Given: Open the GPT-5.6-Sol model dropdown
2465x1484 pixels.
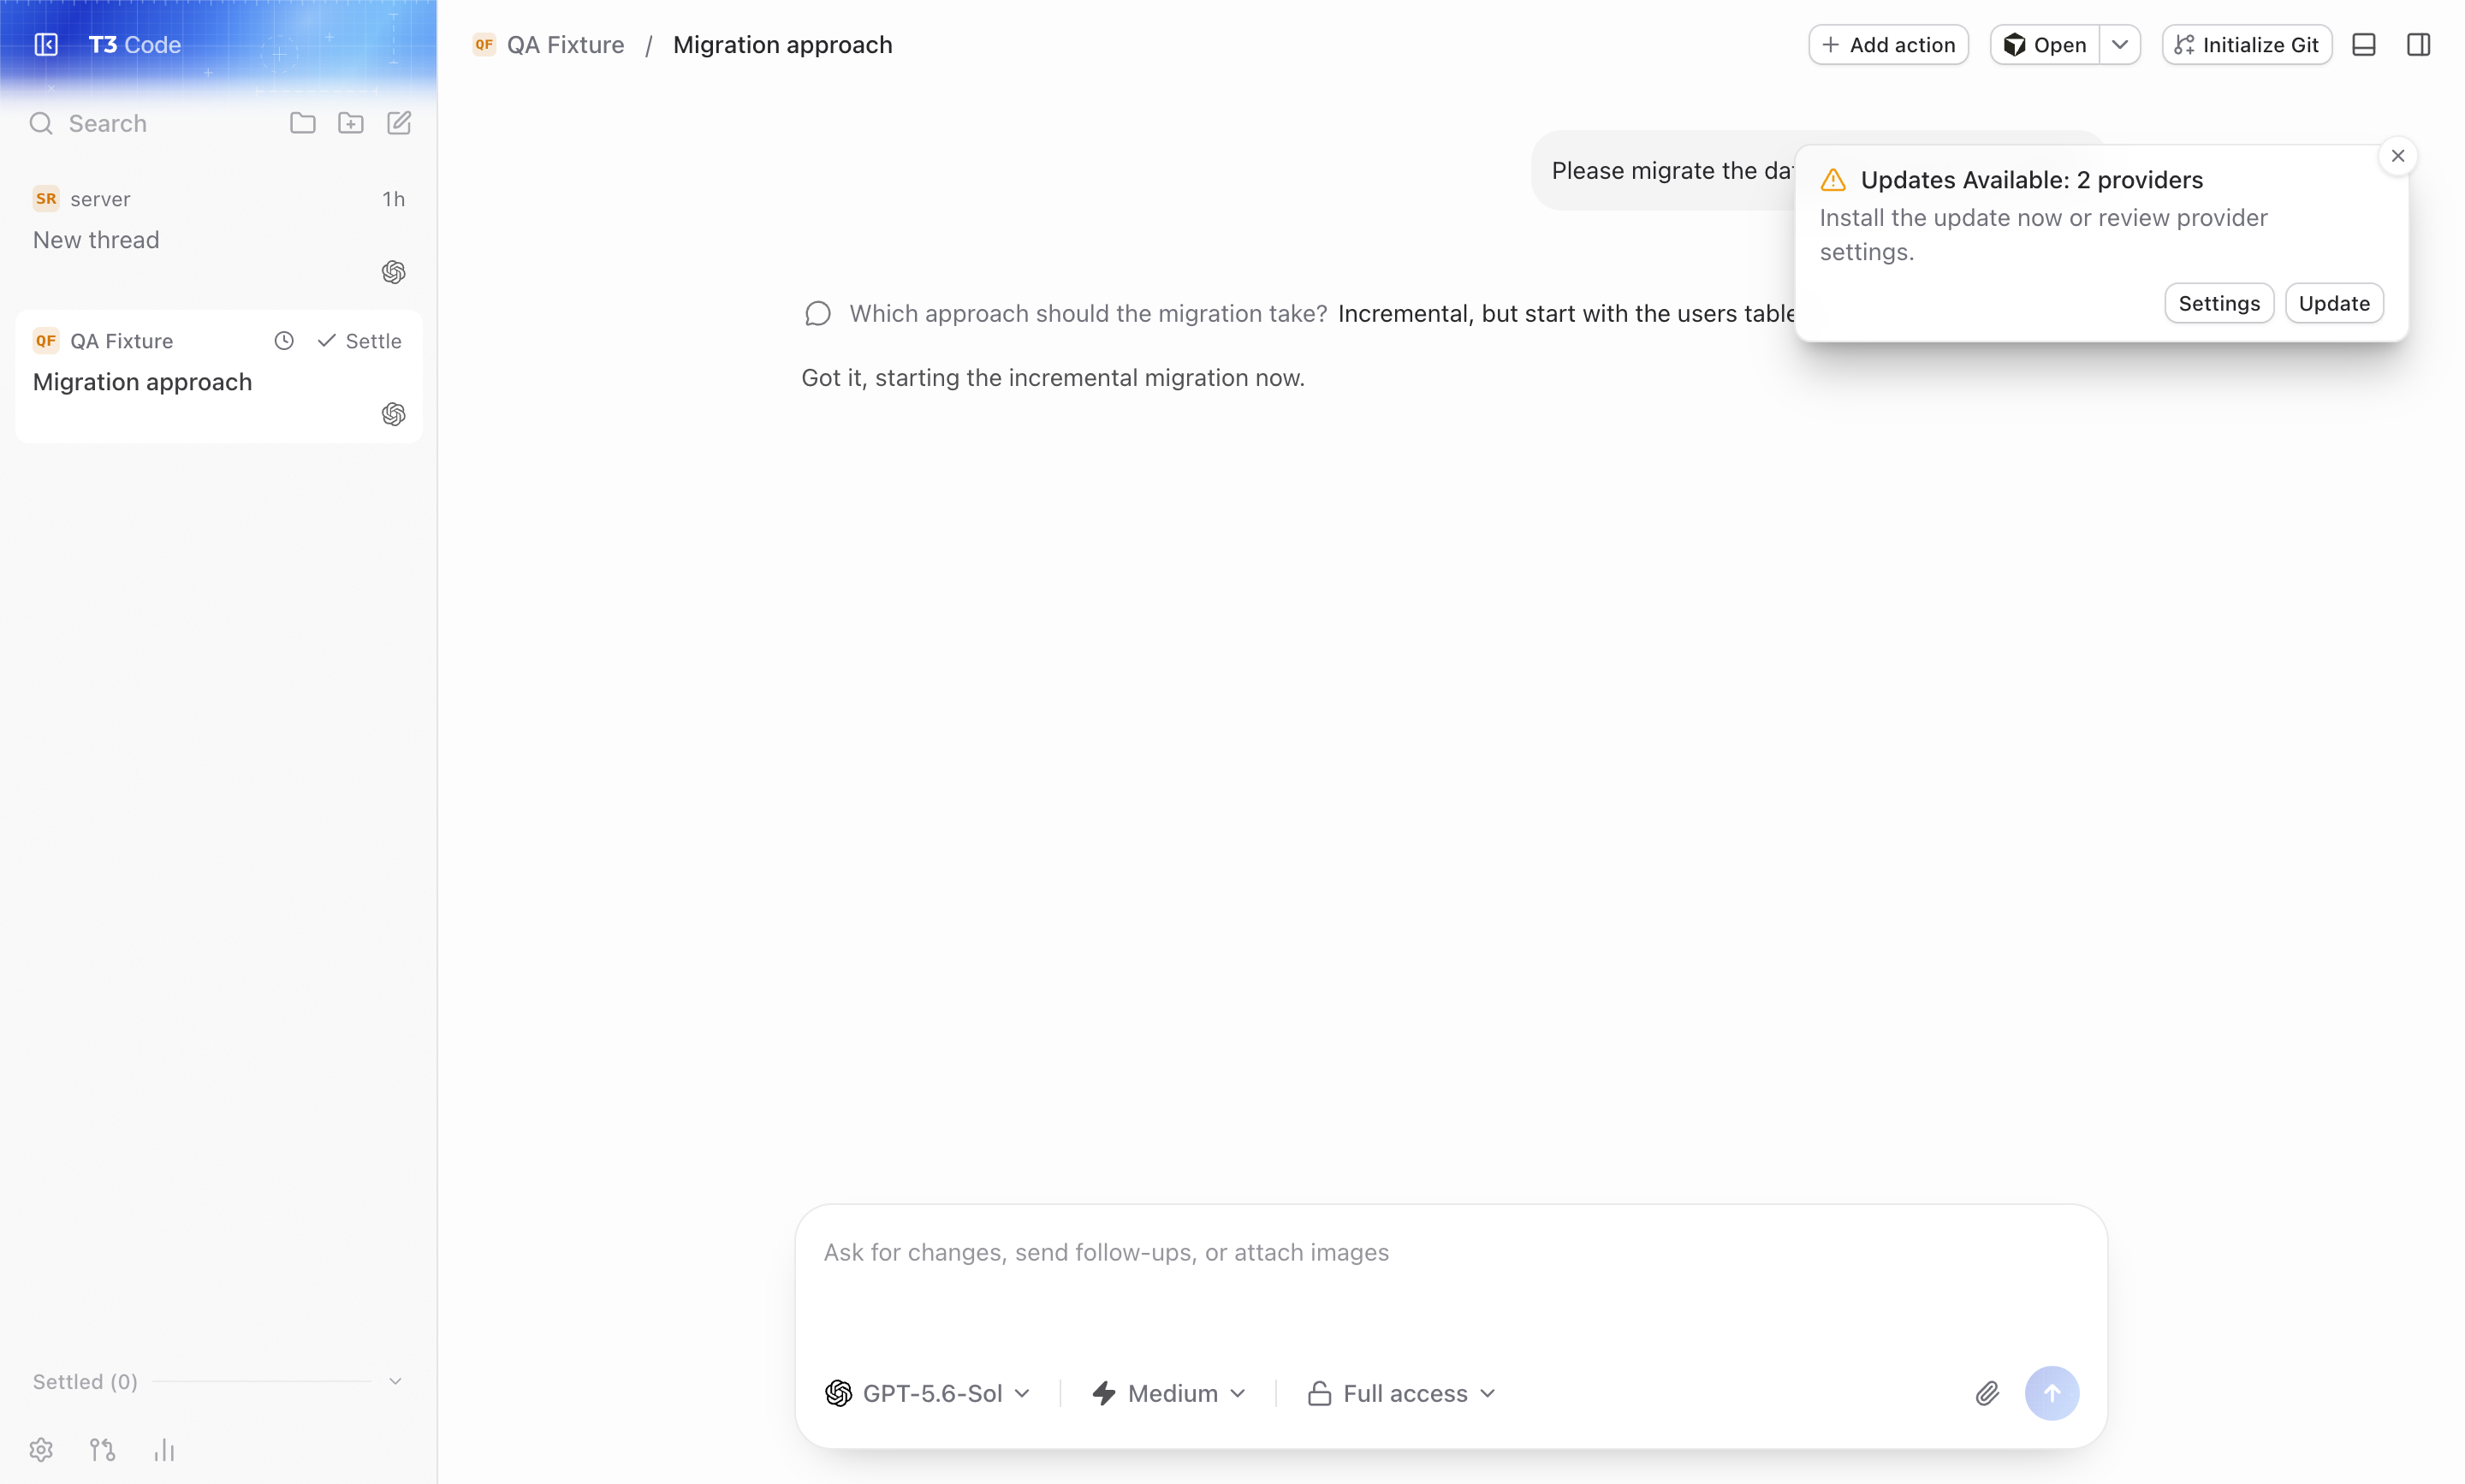Looking at the screenshot, I should pyautogui.click(x=927, y=1393).
